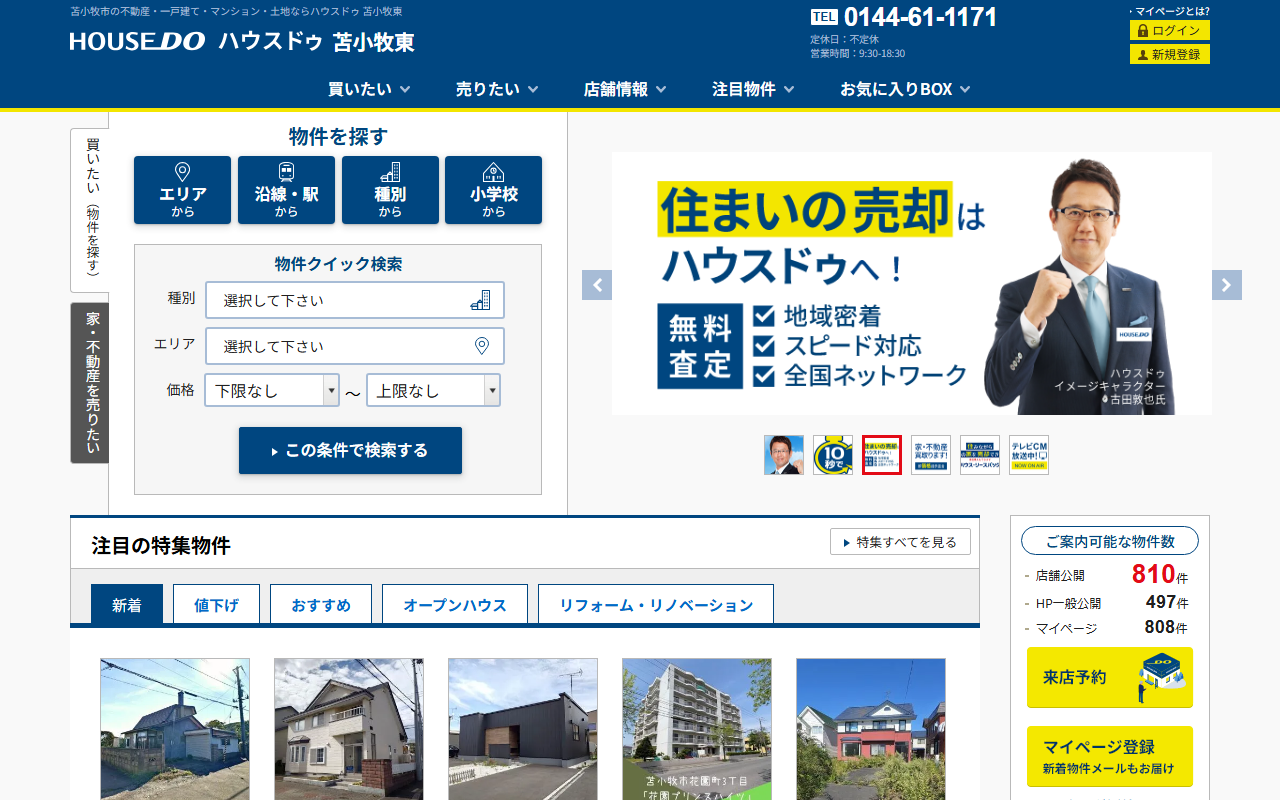The height and width of the screenshot is (800, 1280).
Task: Select the テレビCM放送中 carousel thumbnail
Action: (1029, 455)
